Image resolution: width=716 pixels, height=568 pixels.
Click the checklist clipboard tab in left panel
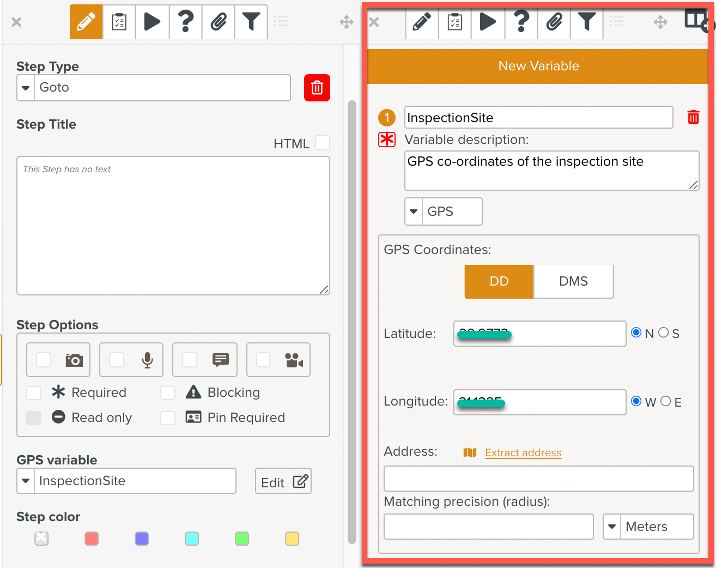pos(119,21)
